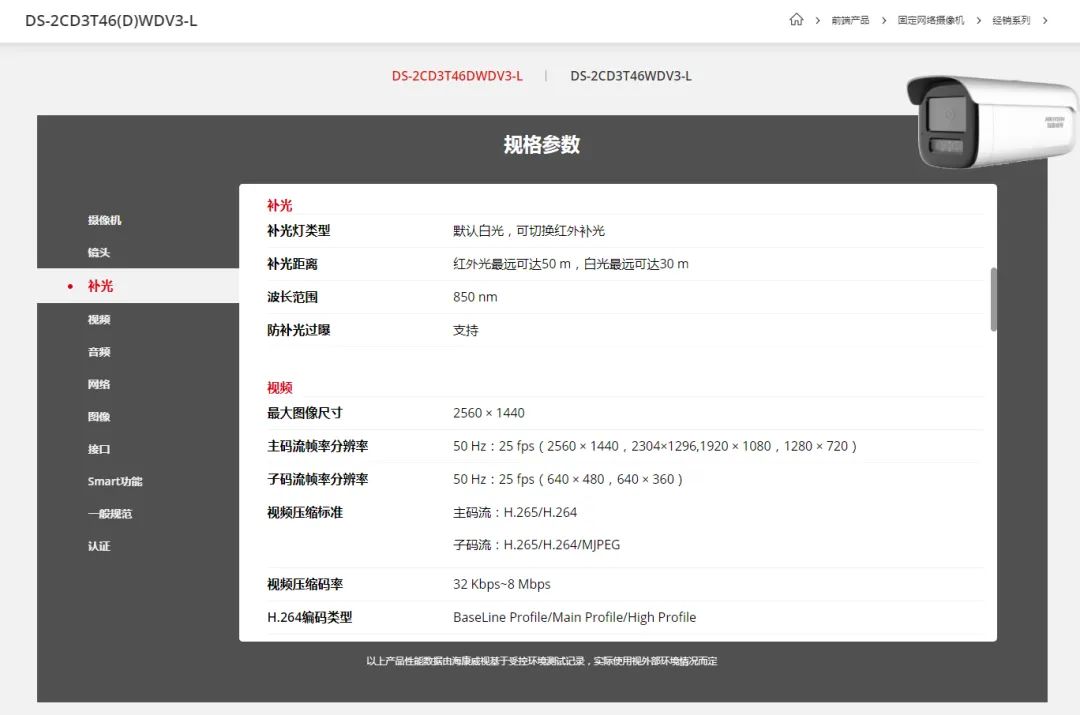Navigate to 接口 sidebar item
The height and width of the screenshot is (715, 1080).
point(98,449)
